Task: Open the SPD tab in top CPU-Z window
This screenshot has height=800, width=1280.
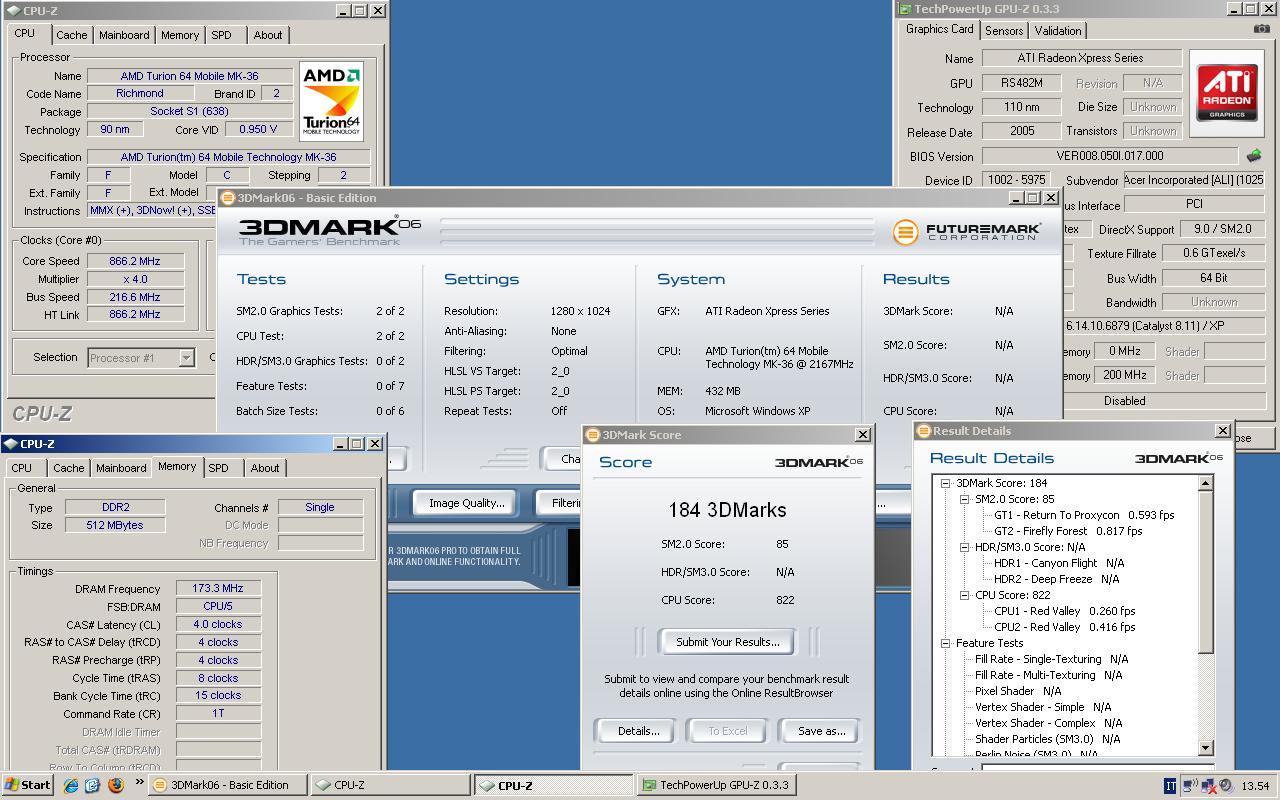Action: 221,35
